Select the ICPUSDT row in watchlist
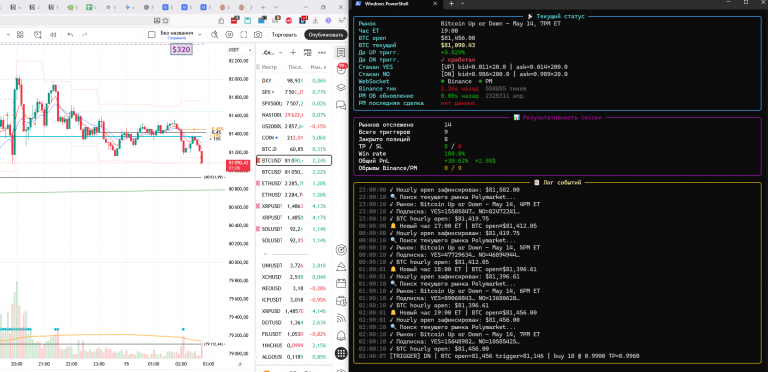 [294, 300]
